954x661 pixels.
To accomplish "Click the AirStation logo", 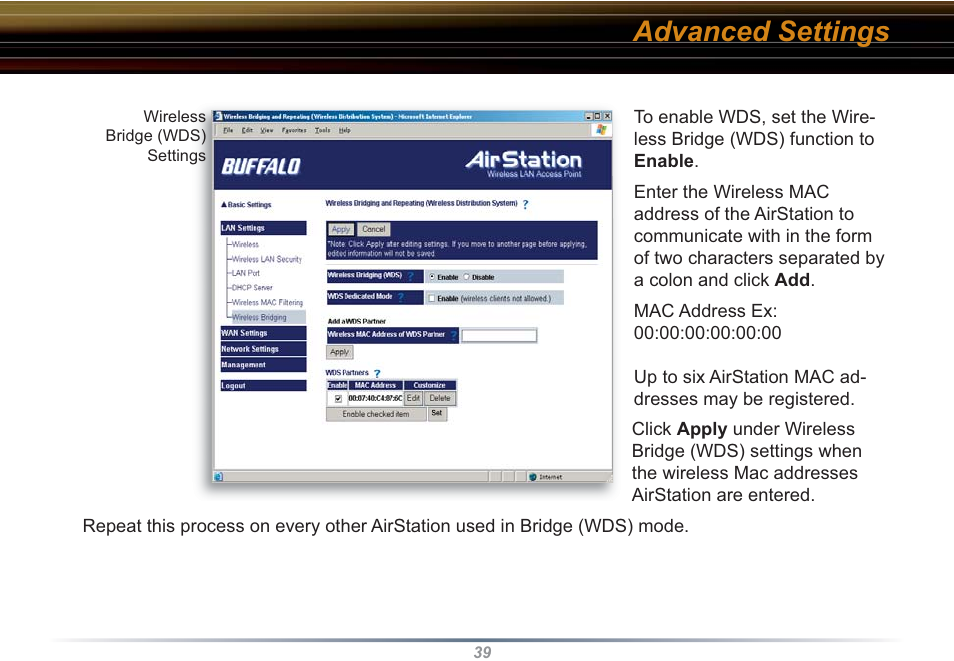I will (x=524, y=164).
